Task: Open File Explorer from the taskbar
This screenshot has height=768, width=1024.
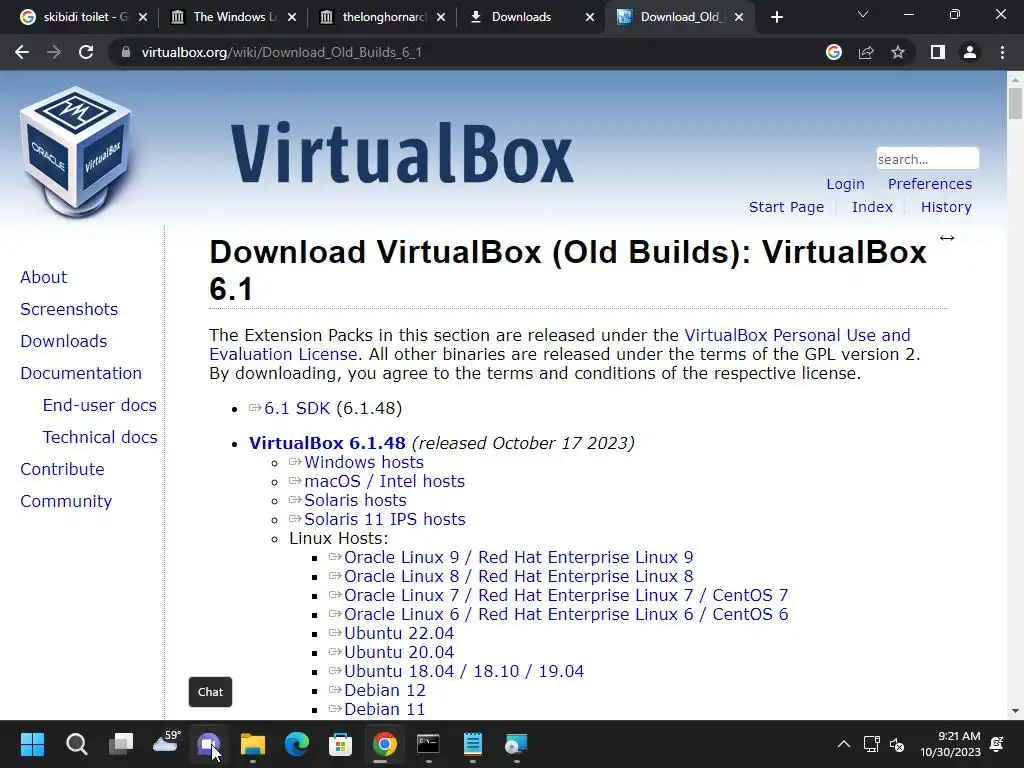Action: [x=253, y=744]
